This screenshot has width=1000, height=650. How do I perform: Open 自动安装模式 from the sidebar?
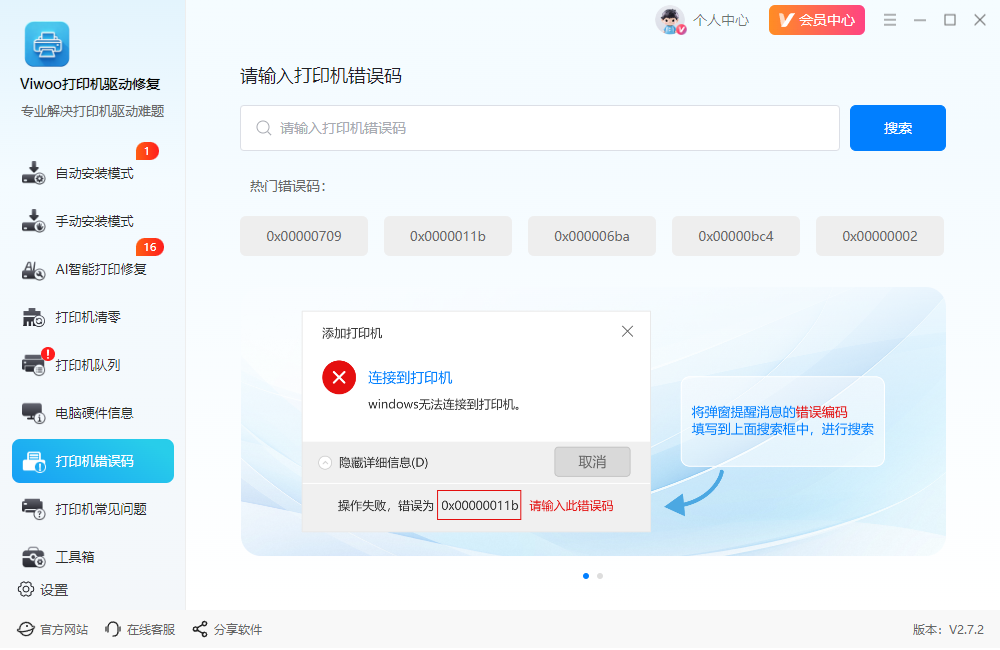click(92, 174)
